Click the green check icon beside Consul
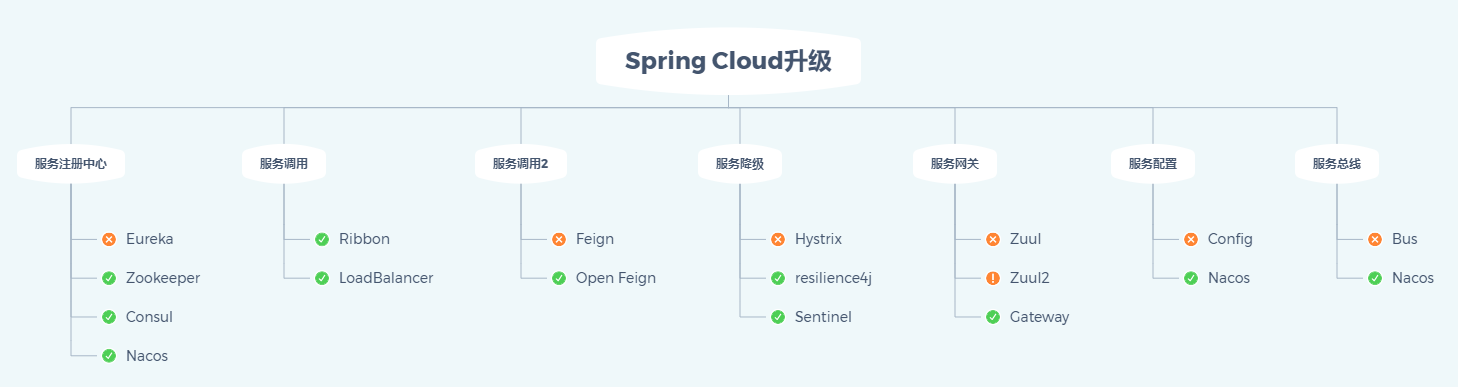The height and width of the screenshot is (387, 1458). [109, 317]
